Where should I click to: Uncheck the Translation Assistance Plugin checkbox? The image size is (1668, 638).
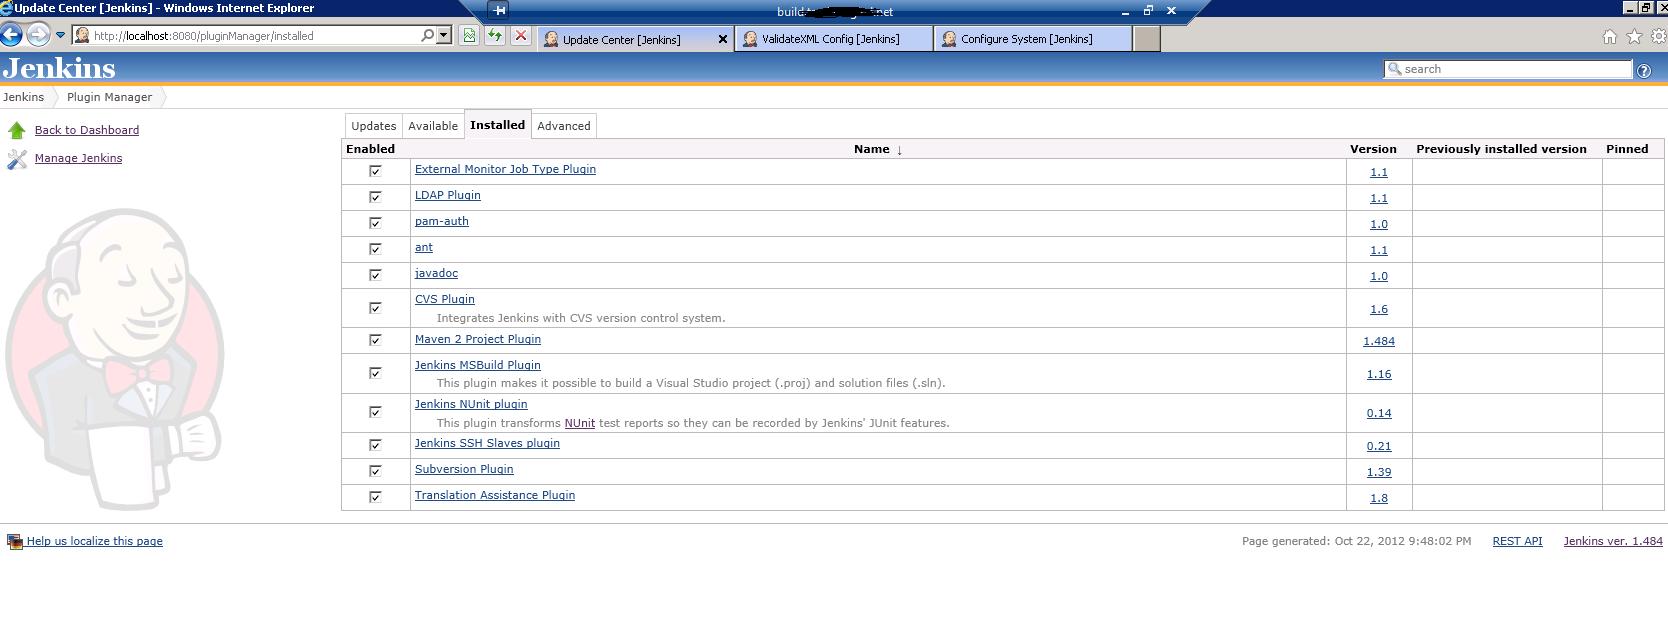(x=376, y=497)
